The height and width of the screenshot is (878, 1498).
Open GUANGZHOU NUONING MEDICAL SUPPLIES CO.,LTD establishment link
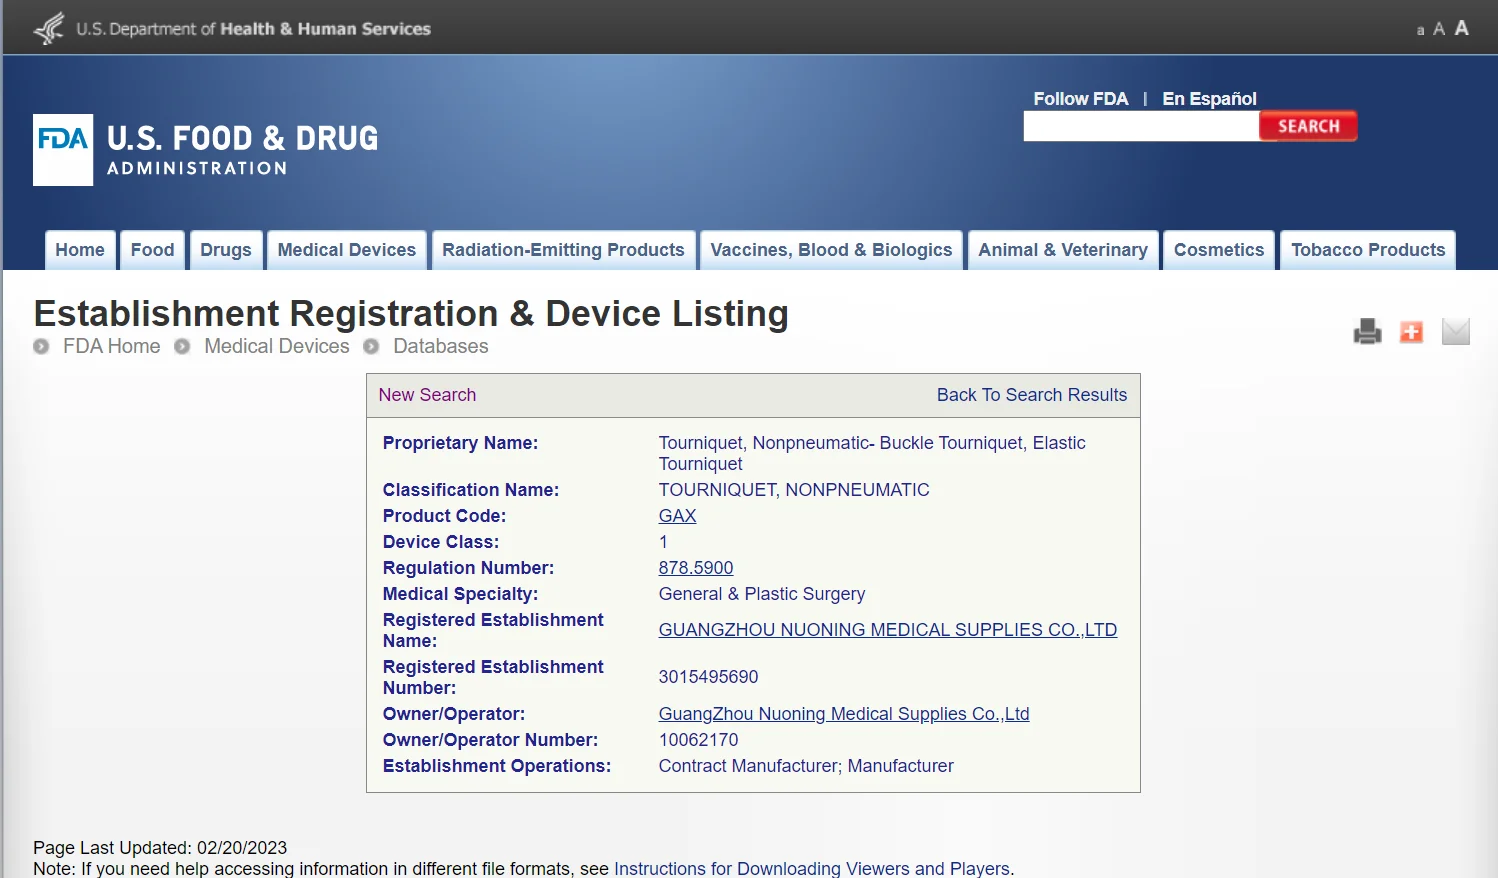pos(888,630)
